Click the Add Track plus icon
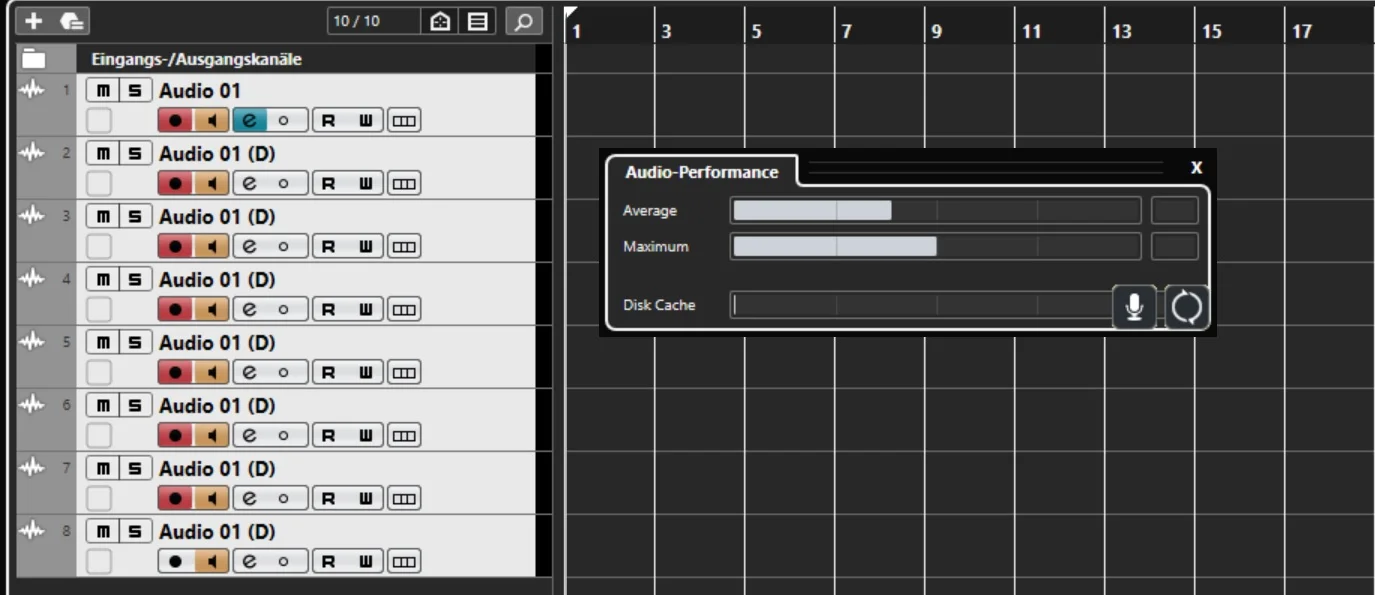This screenshot has width=1375, height=595. click(x=34, y=20)
